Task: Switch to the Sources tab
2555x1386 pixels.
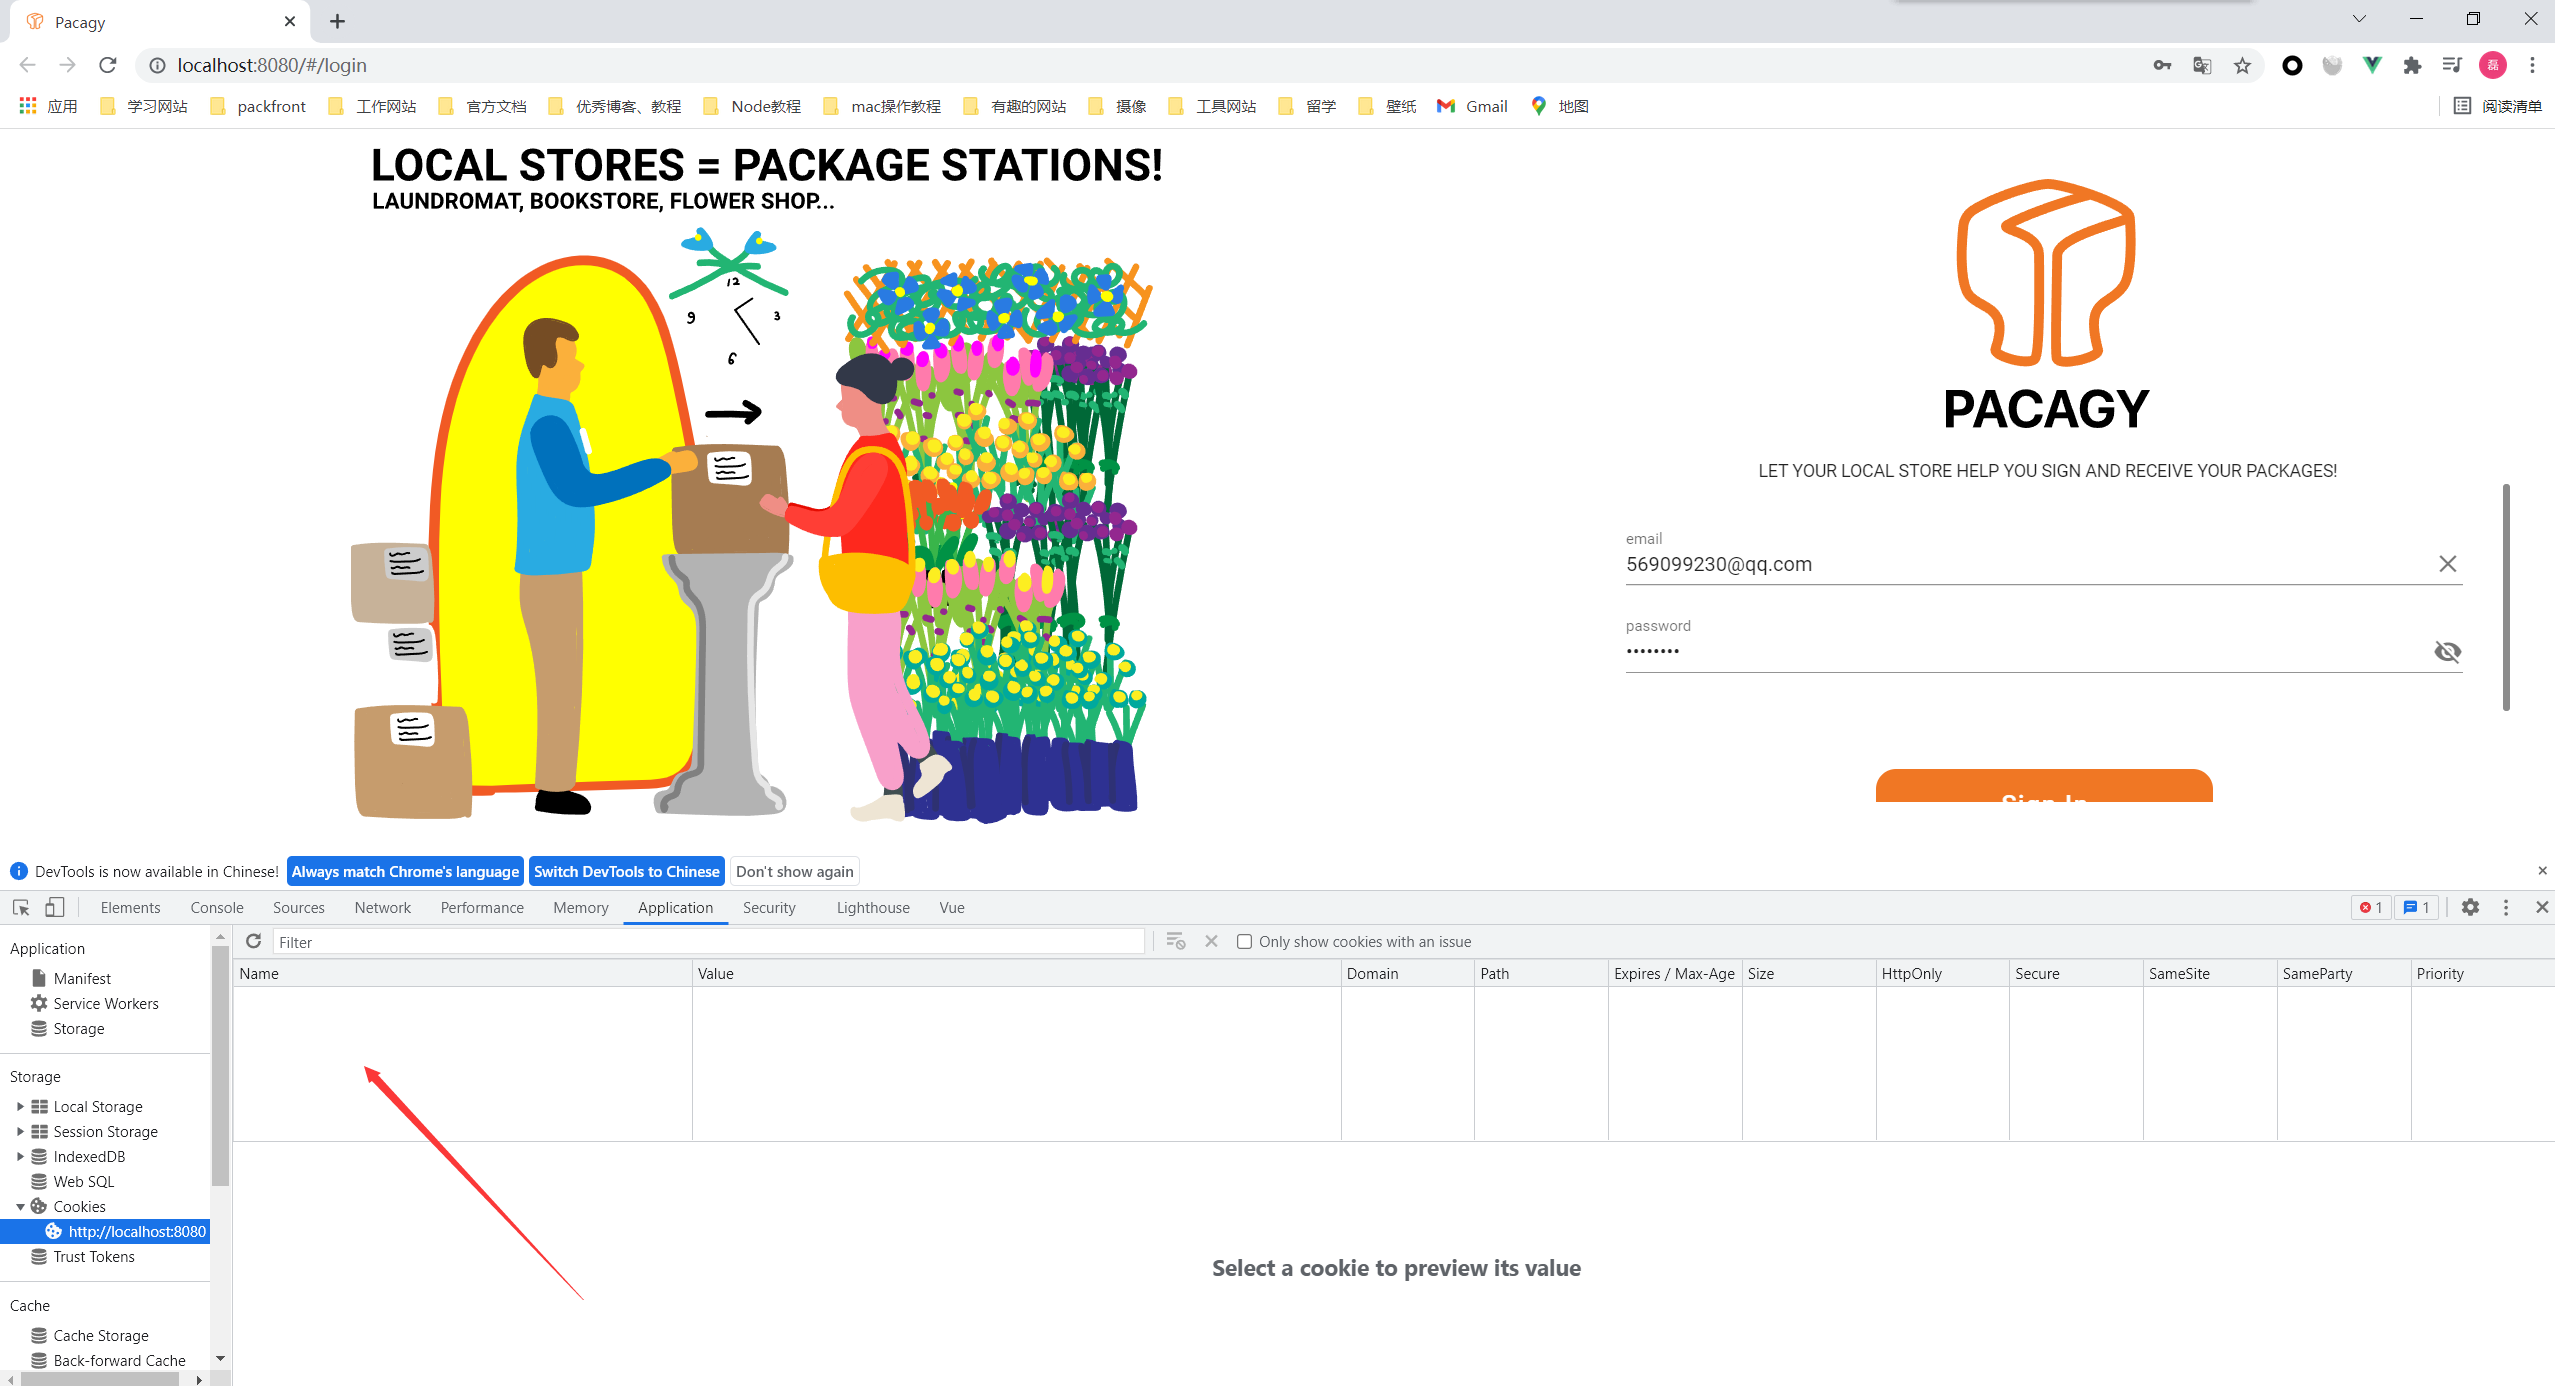Action: pos(299,907)
